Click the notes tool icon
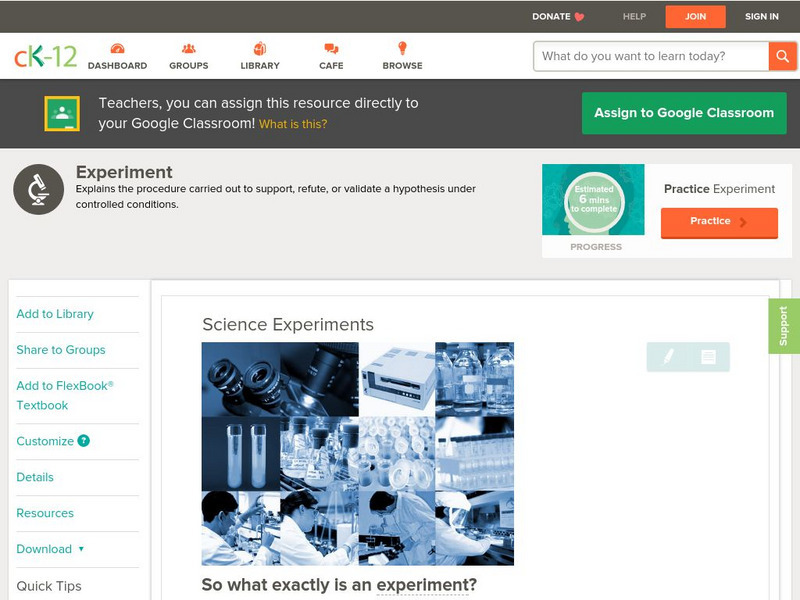Image resolution: width=800 pixels, height=600 pixels. (x=708, y=356)
